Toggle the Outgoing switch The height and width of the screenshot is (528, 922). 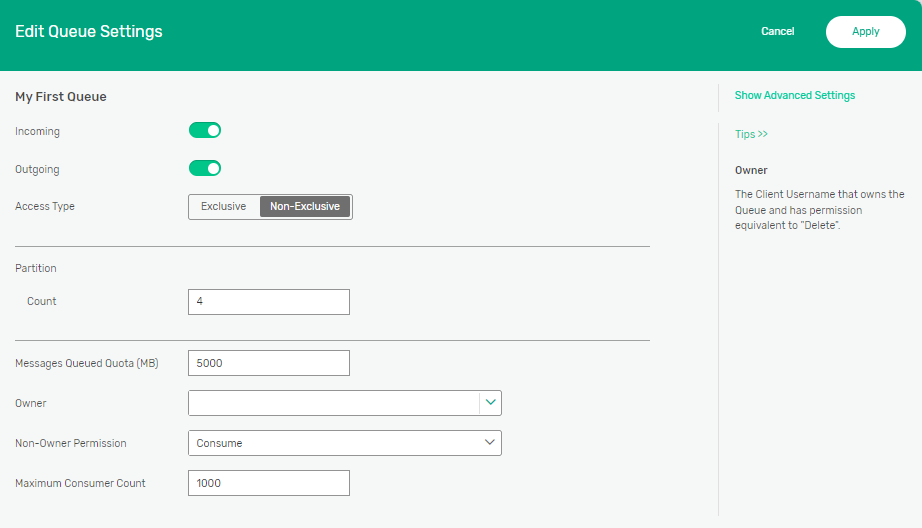[205, 168]
